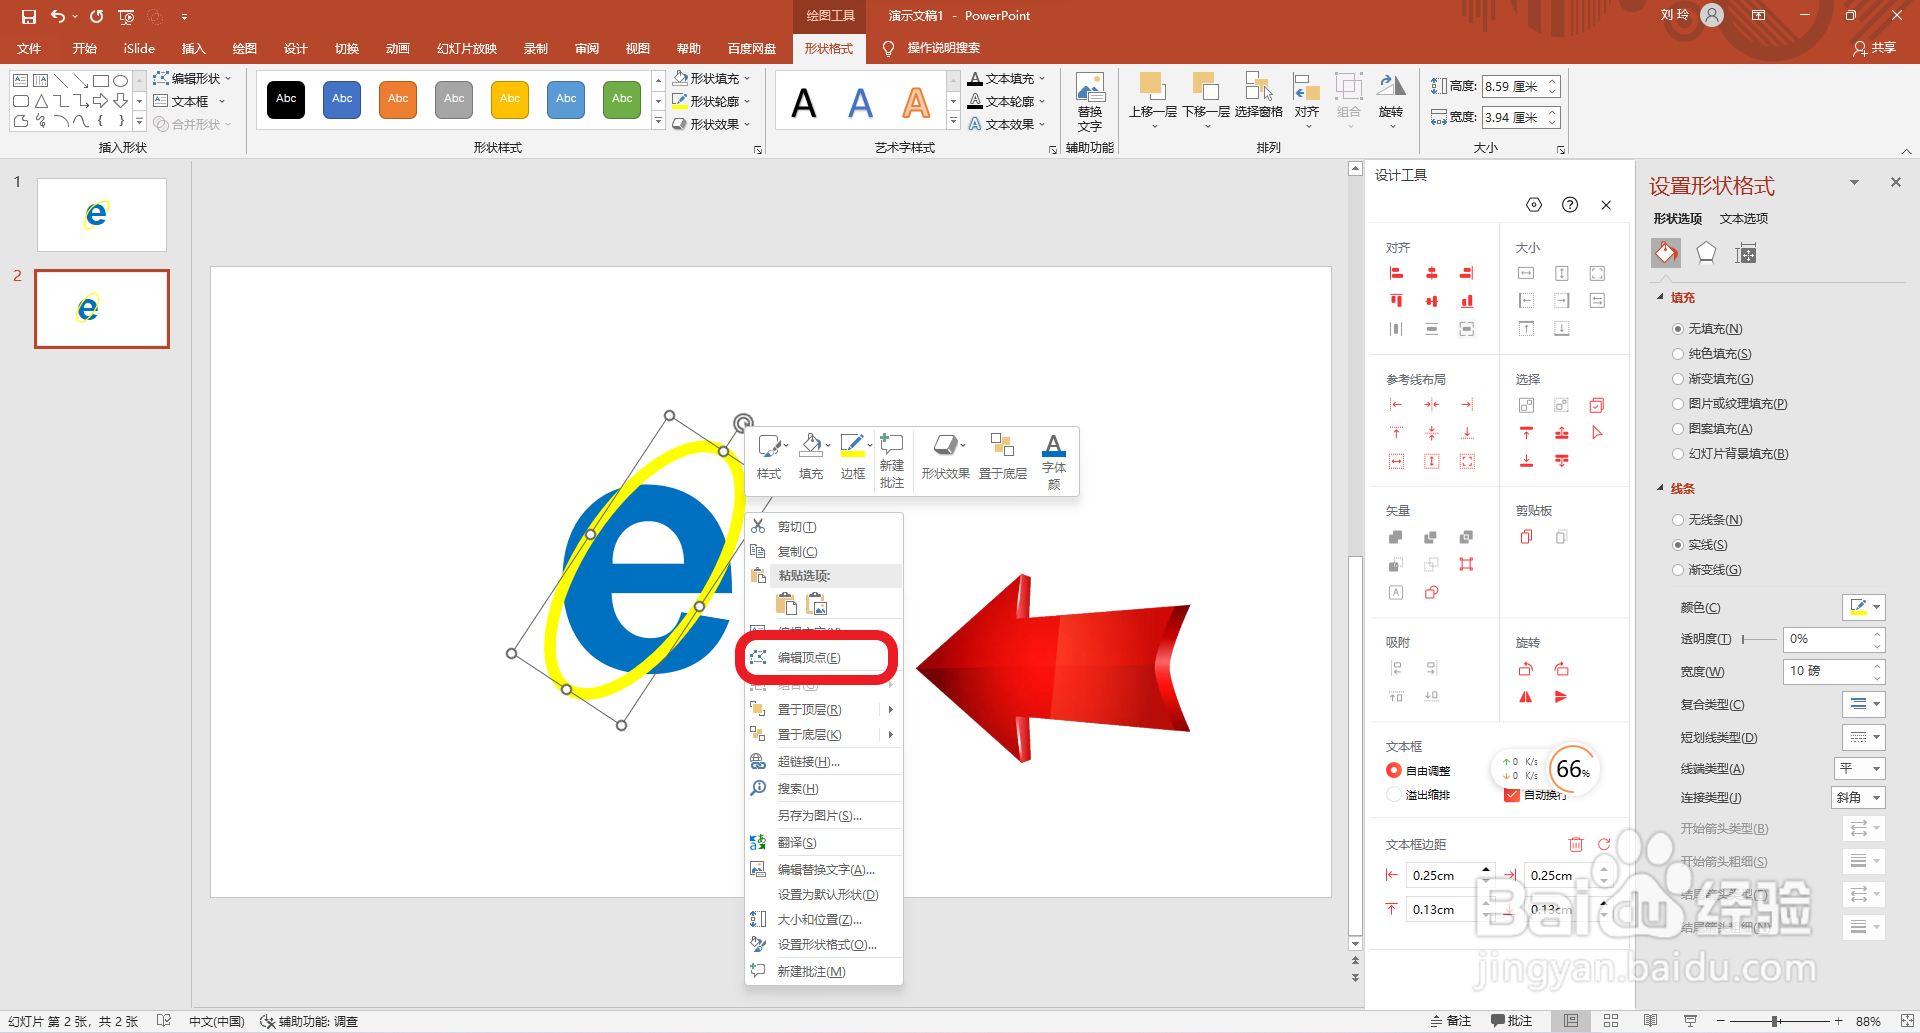Choose 剪切 in the context menu

(x=824, y=527)
